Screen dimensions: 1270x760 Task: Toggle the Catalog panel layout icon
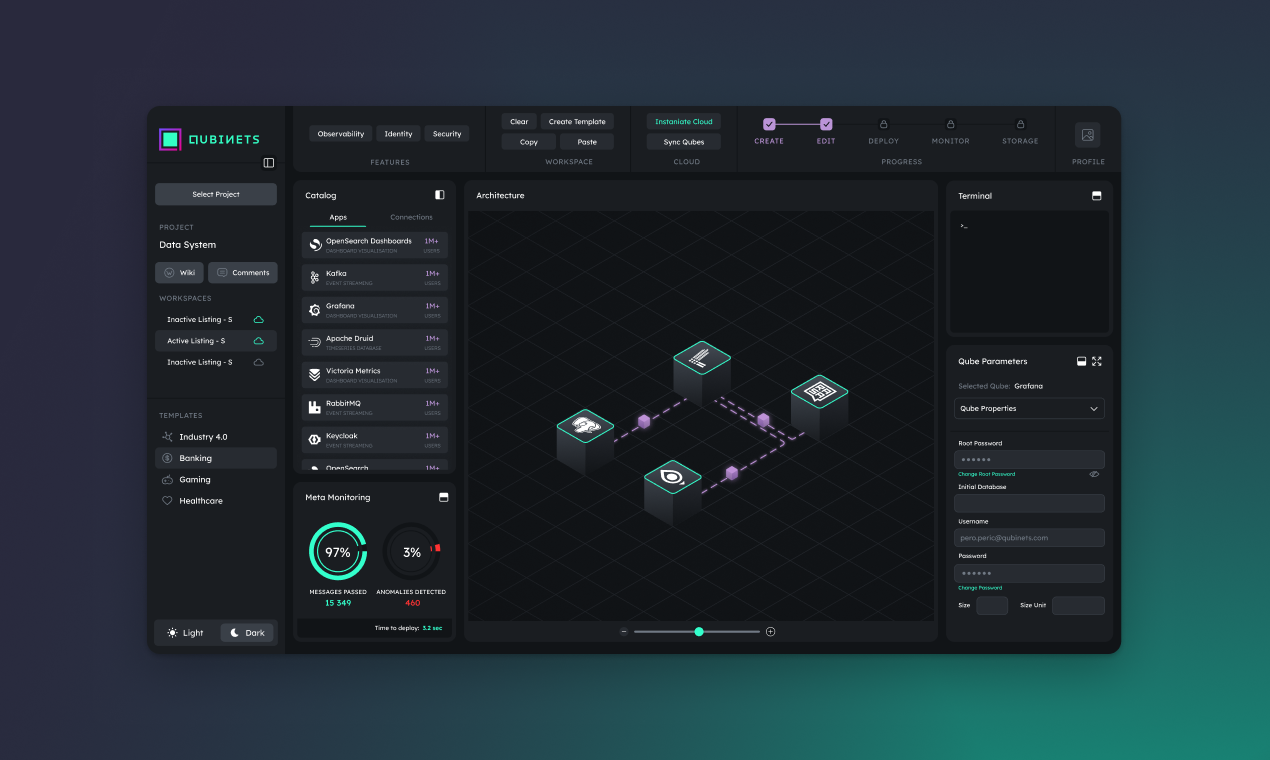pyautogui.click(x=440, y=195)
